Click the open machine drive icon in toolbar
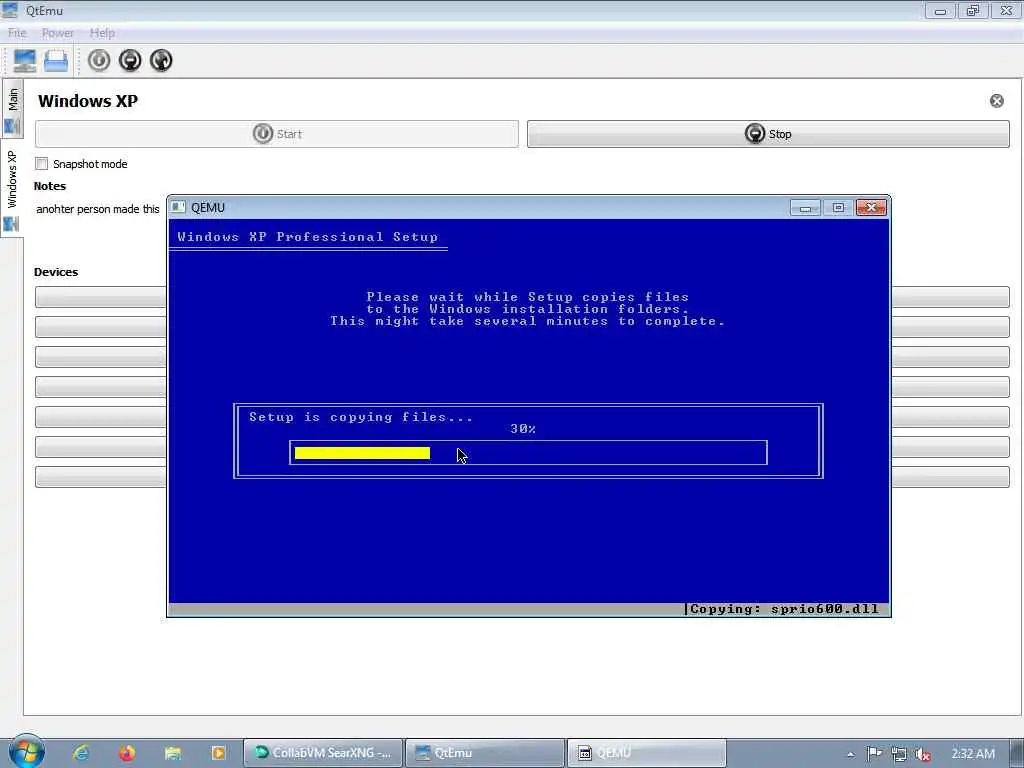This screenshot has height=768, width=1024. click(56, 61)
